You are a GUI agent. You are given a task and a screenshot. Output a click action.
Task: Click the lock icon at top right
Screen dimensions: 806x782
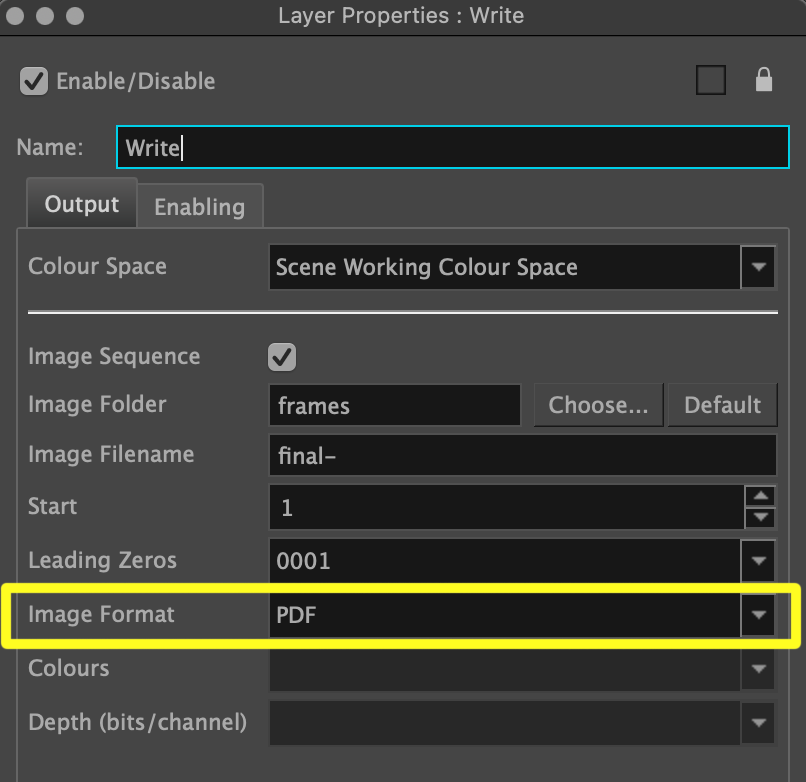click(x=764, y=81)
